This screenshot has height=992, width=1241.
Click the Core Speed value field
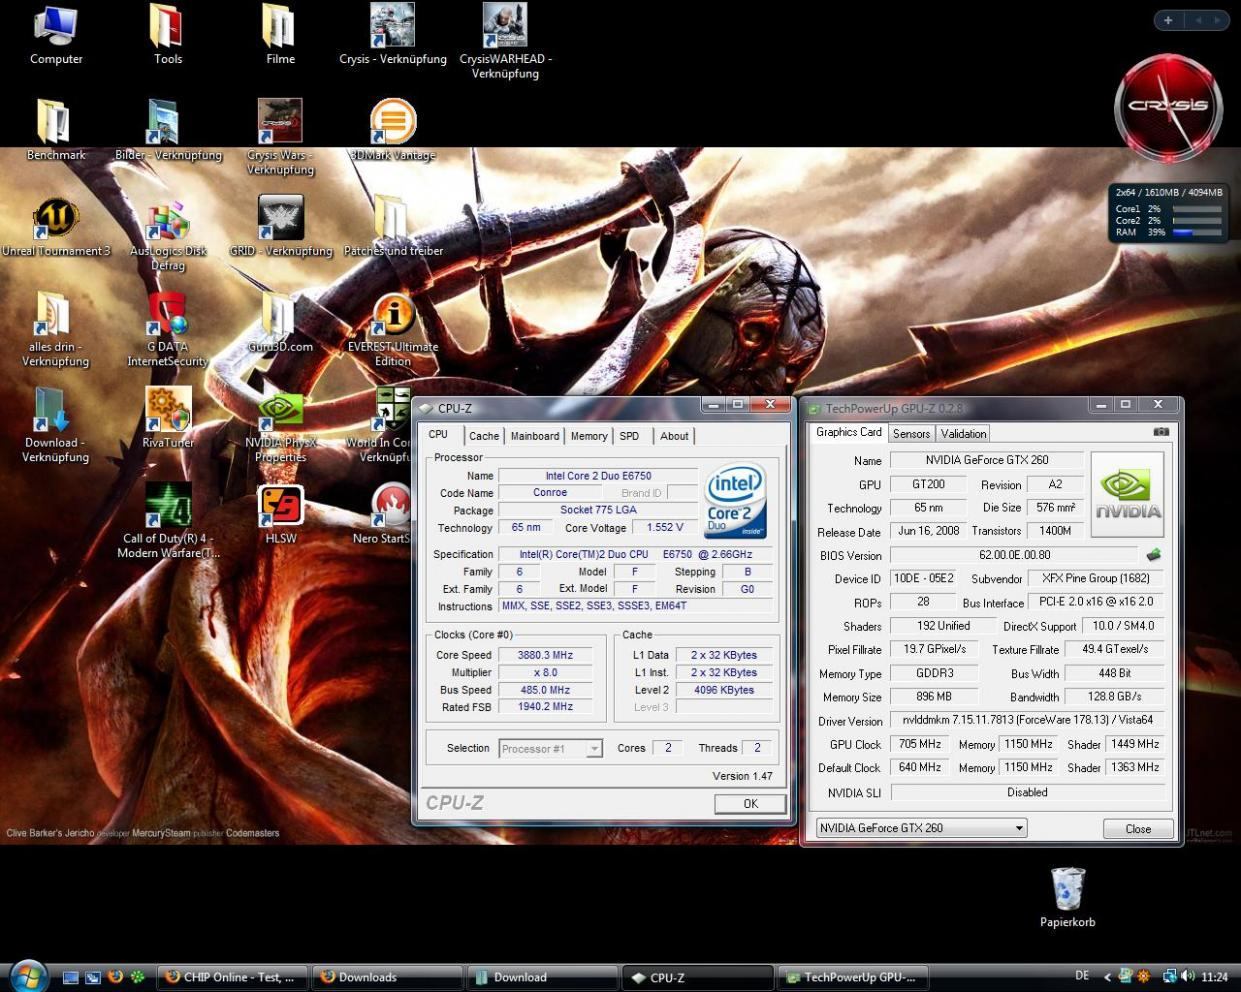(x=545, y=655)
